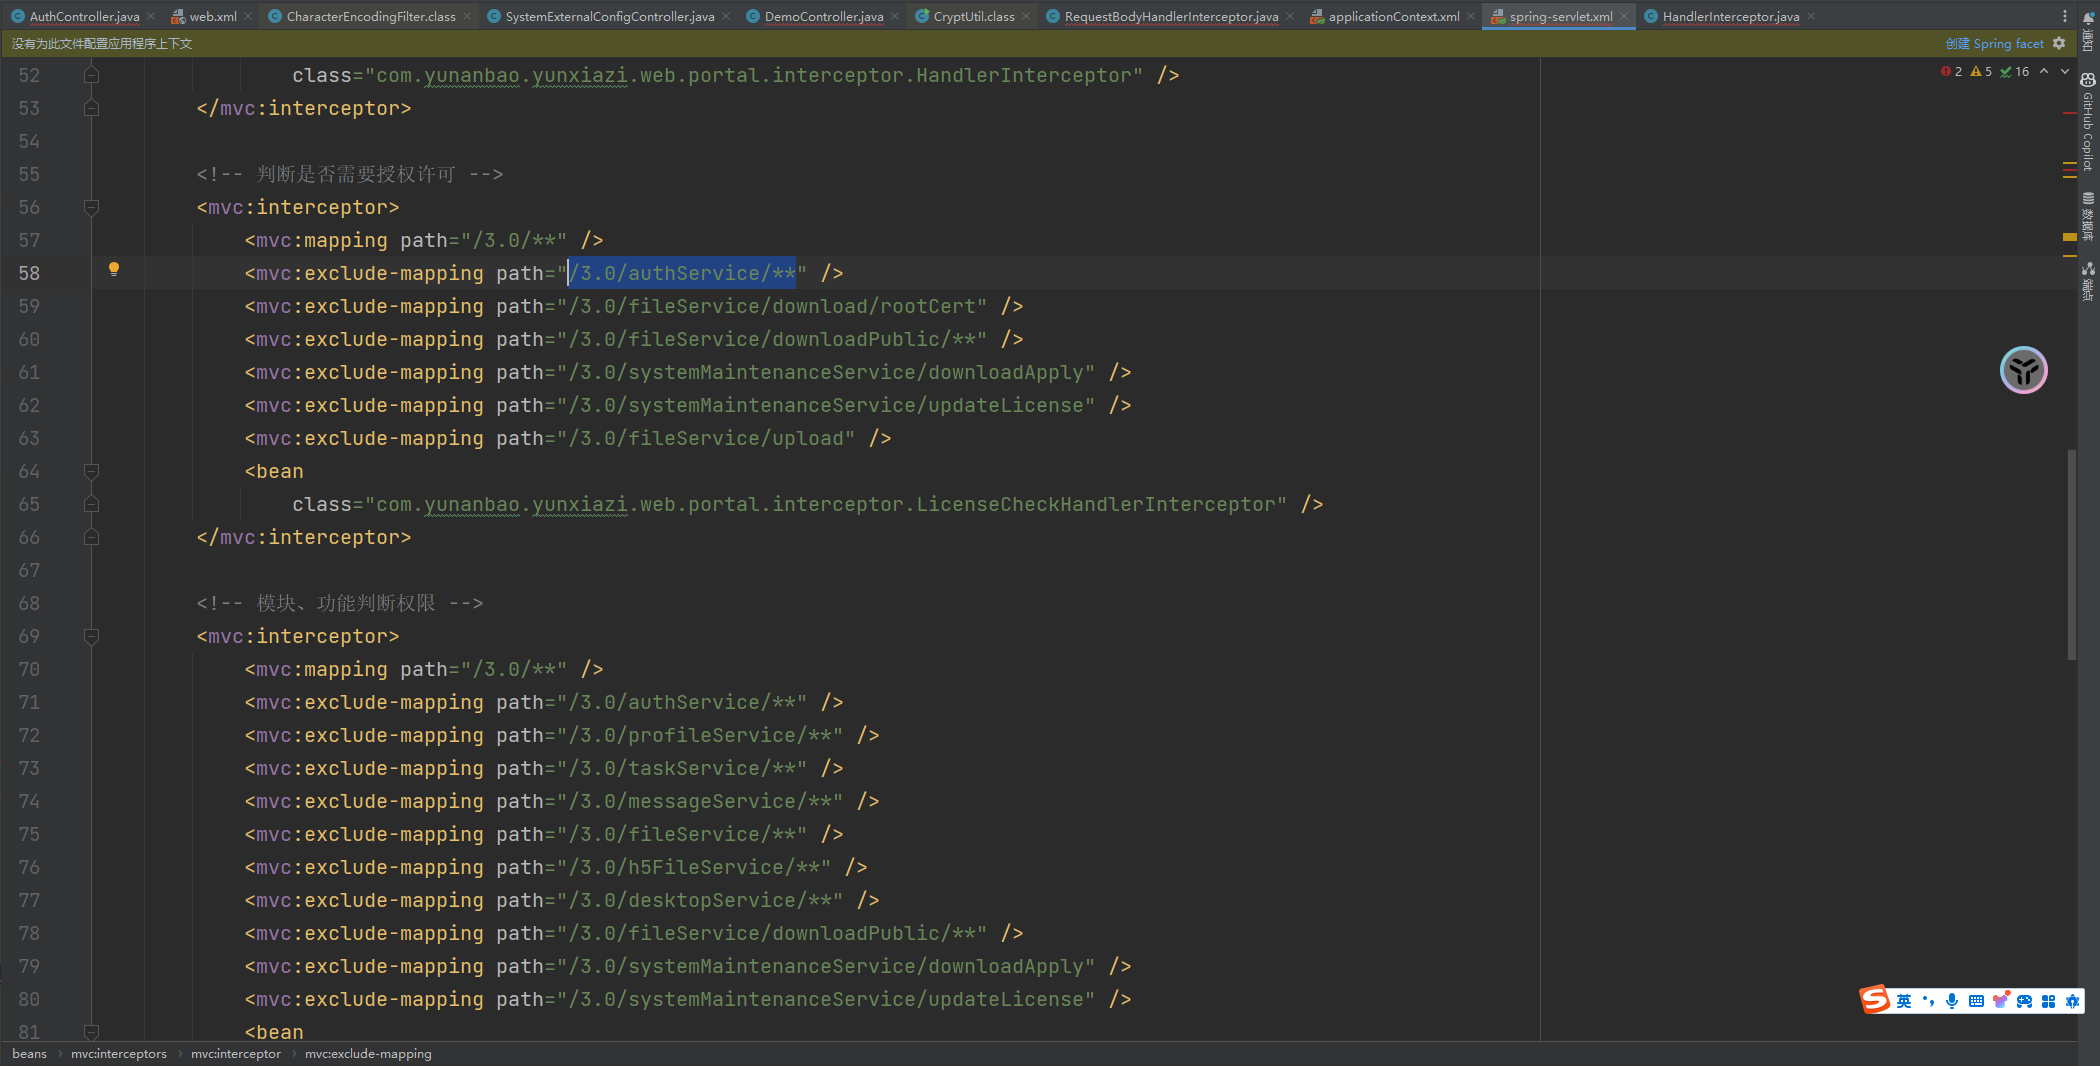Viewport: 2100px width, 1066px height.
Task: Toggle the IME soft keyboard icon
Action: [1976, 1001]
